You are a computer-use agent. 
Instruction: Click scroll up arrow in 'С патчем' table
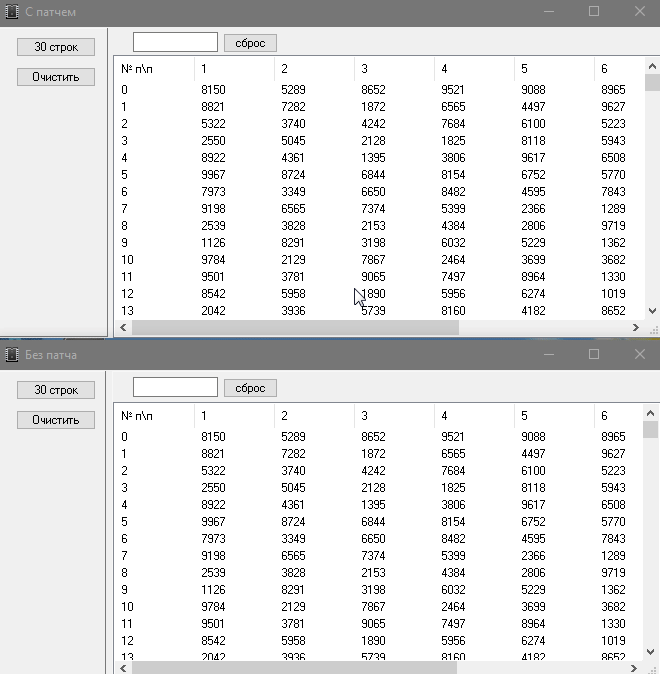point(652,66)
